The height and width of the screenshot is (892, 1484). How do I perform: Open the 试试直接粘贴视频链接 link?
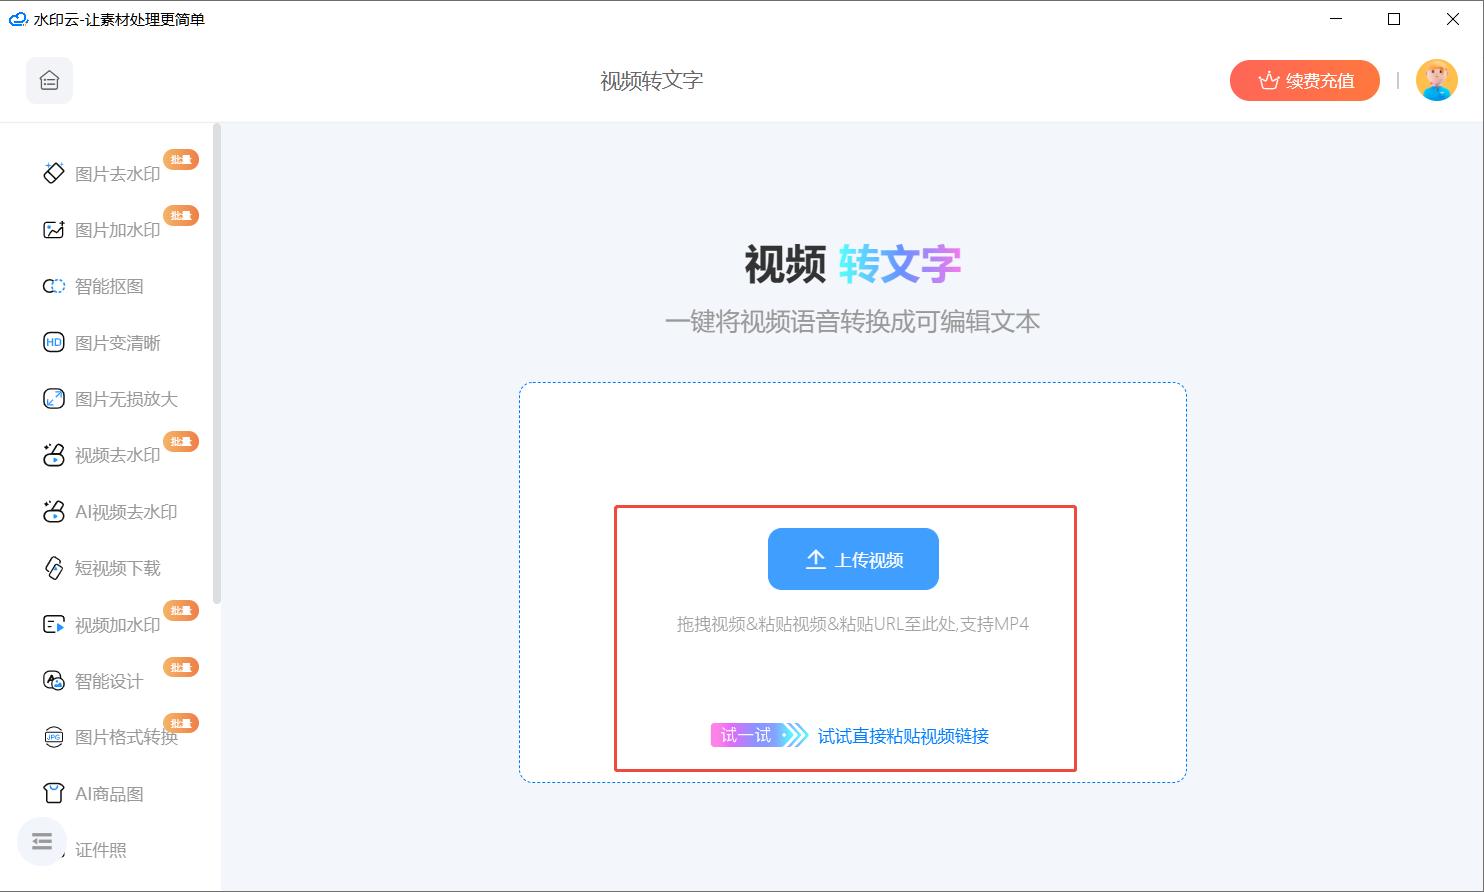[901, 735]
